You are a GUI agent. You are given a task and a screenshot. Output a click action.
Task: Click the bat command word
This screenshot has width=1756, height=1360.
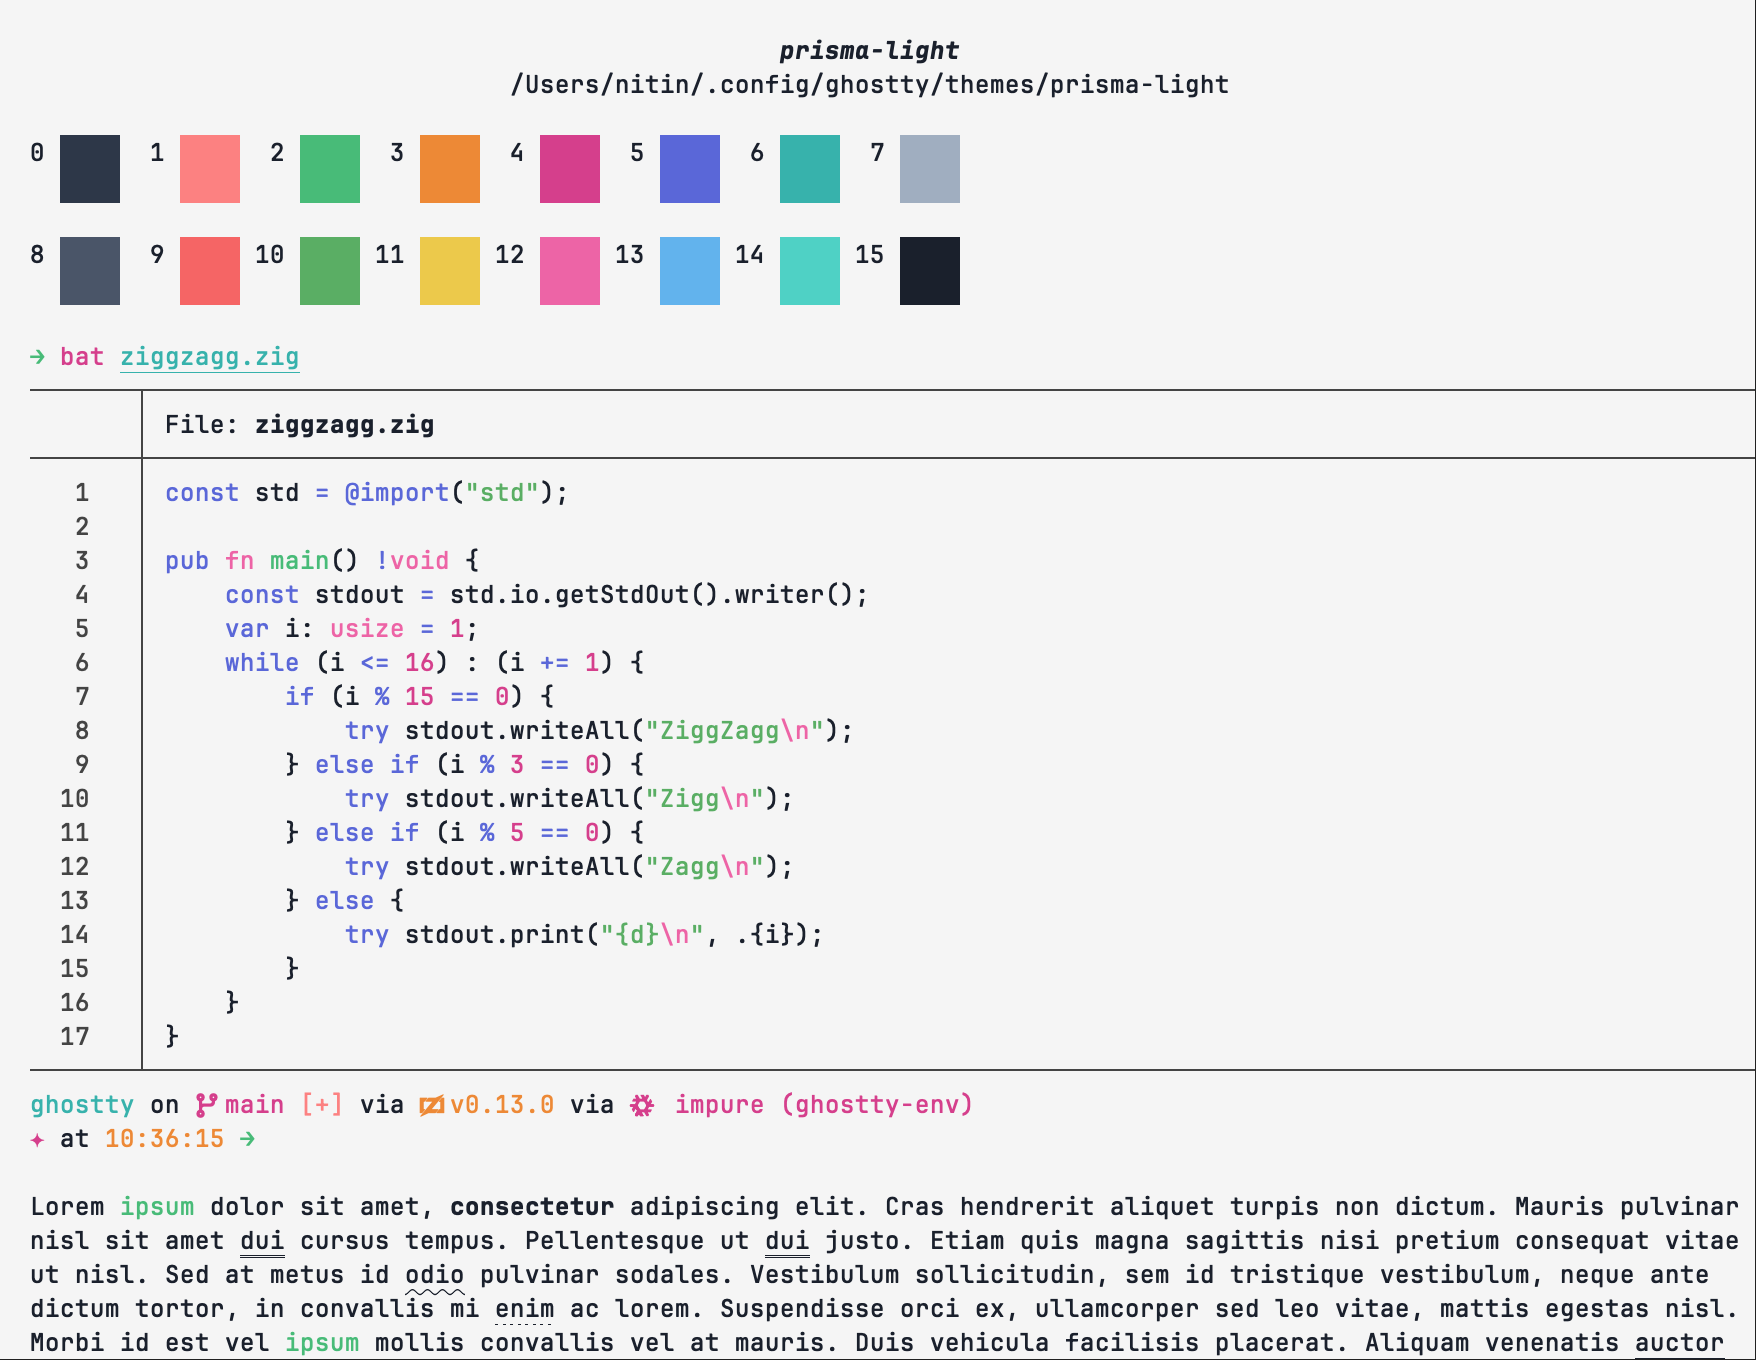pyautogui.click(x=82, y=357)
